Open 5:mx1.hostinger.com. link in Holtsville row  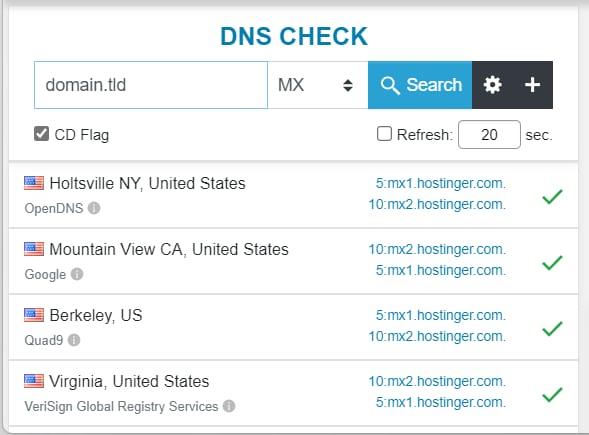(441, 183)
